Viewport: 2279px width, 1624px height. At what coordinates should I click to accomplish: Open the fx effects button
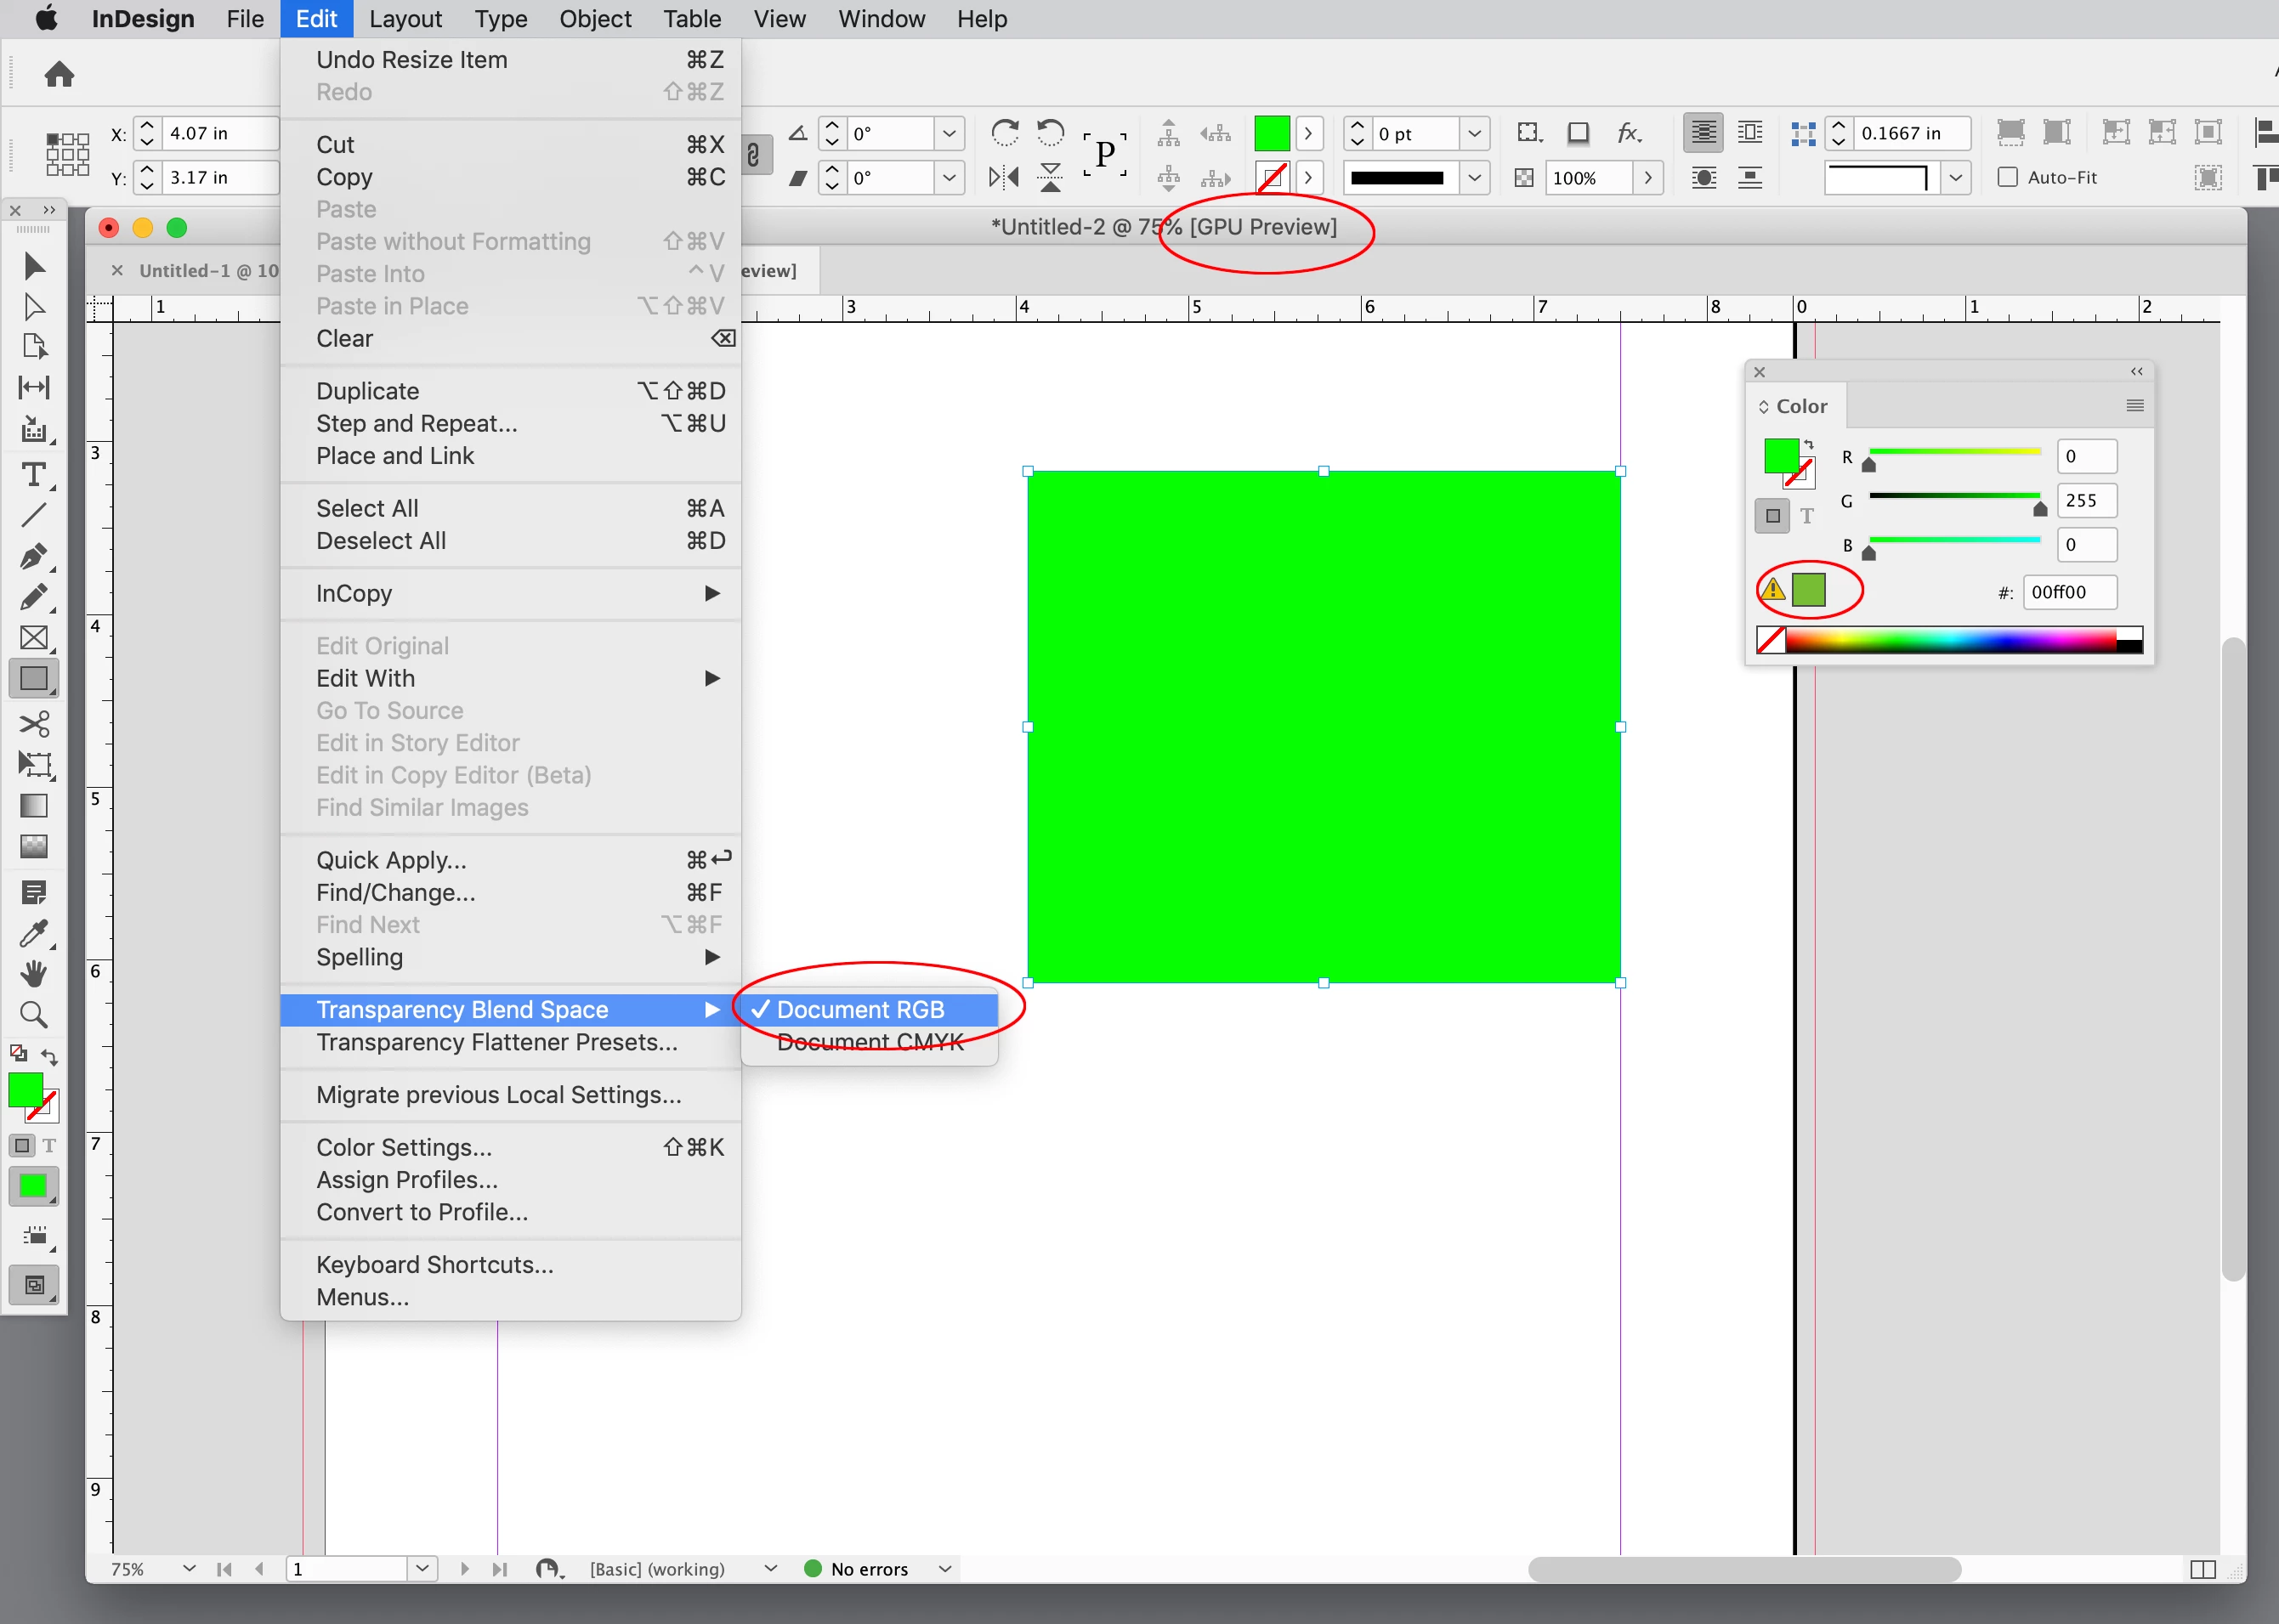pos(1629,133)
